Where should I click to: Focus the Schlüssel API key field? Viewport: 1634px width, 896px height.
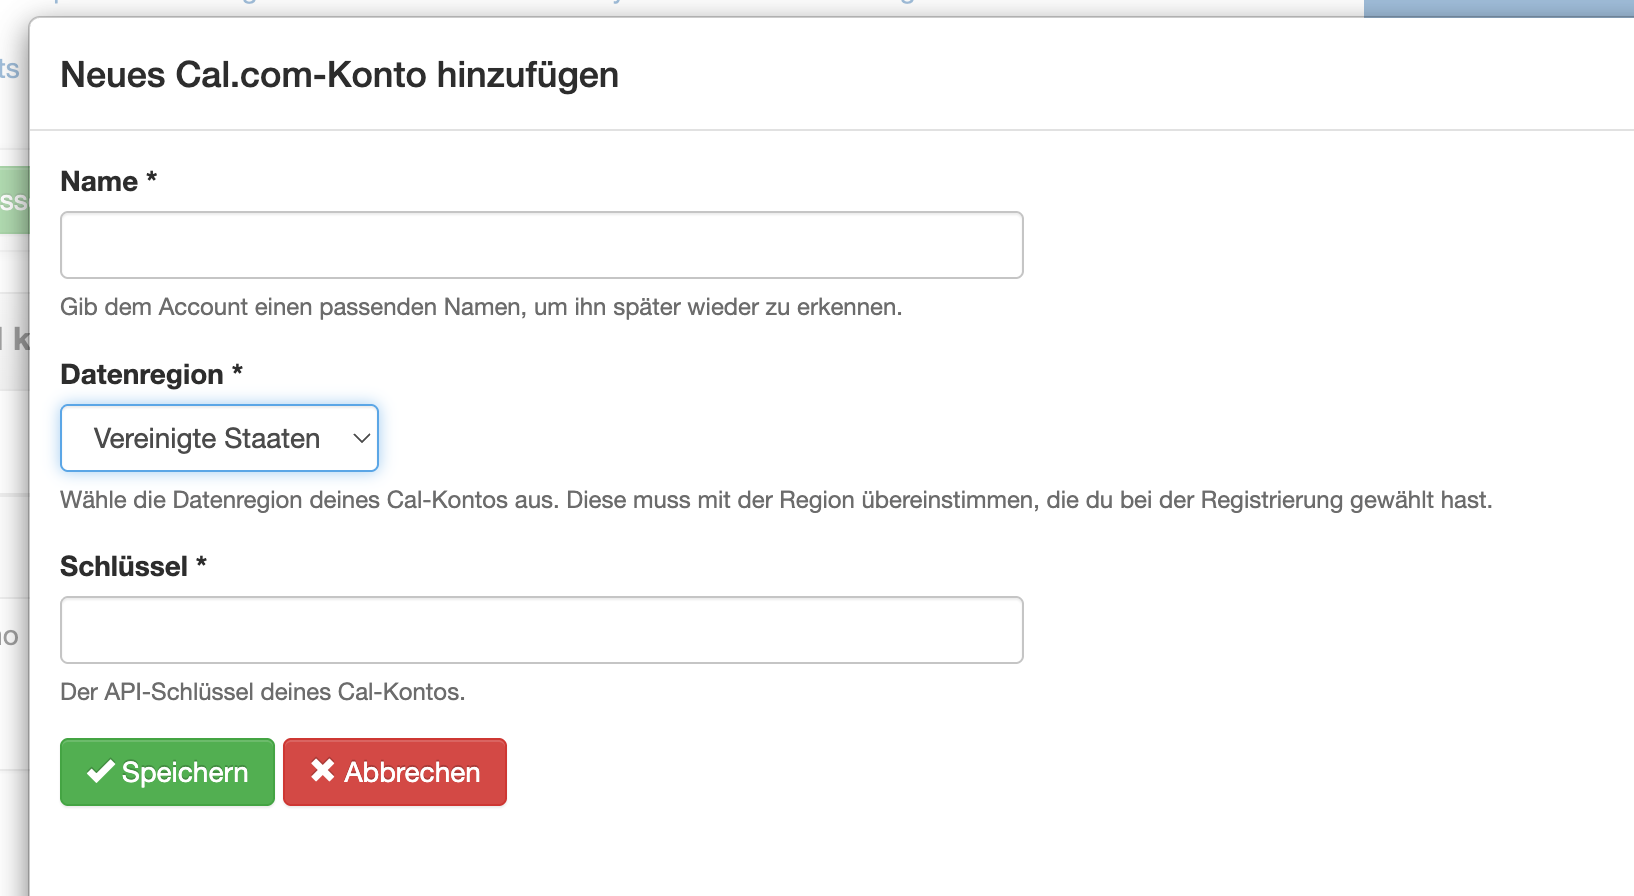(x=541, y=630)
